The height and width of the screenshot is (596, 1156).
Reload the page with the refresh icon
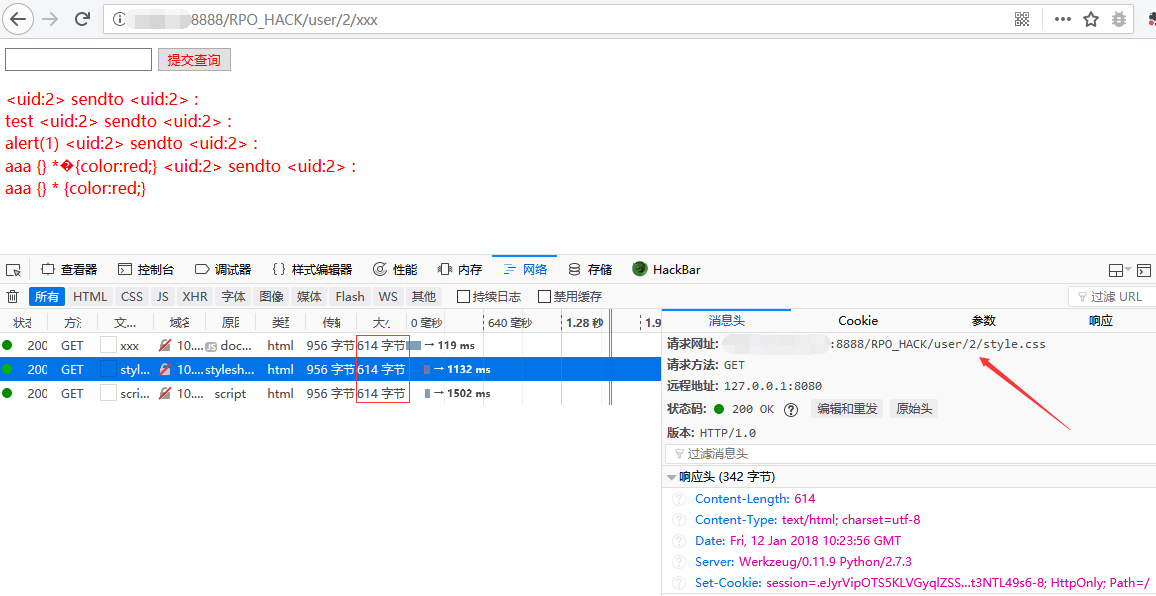[x=83, y=19]
